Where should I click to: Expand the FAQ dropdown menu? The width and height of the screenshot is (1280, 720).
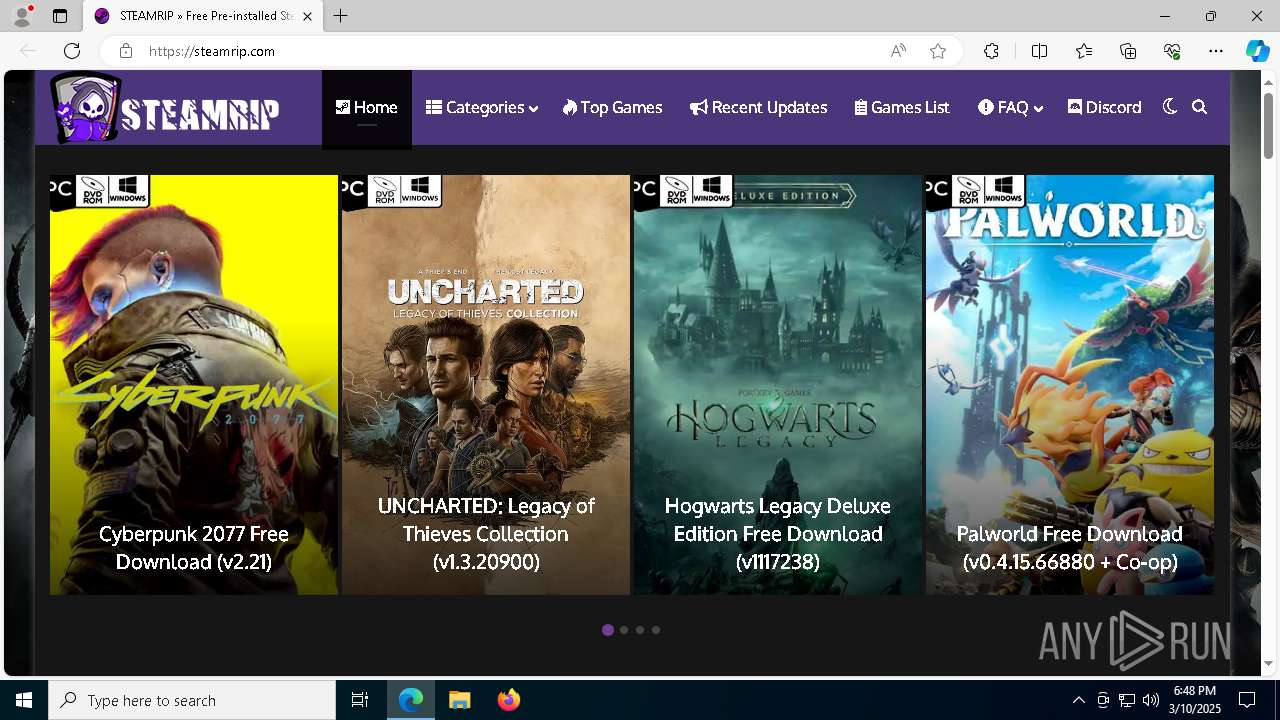(1011, 107)
